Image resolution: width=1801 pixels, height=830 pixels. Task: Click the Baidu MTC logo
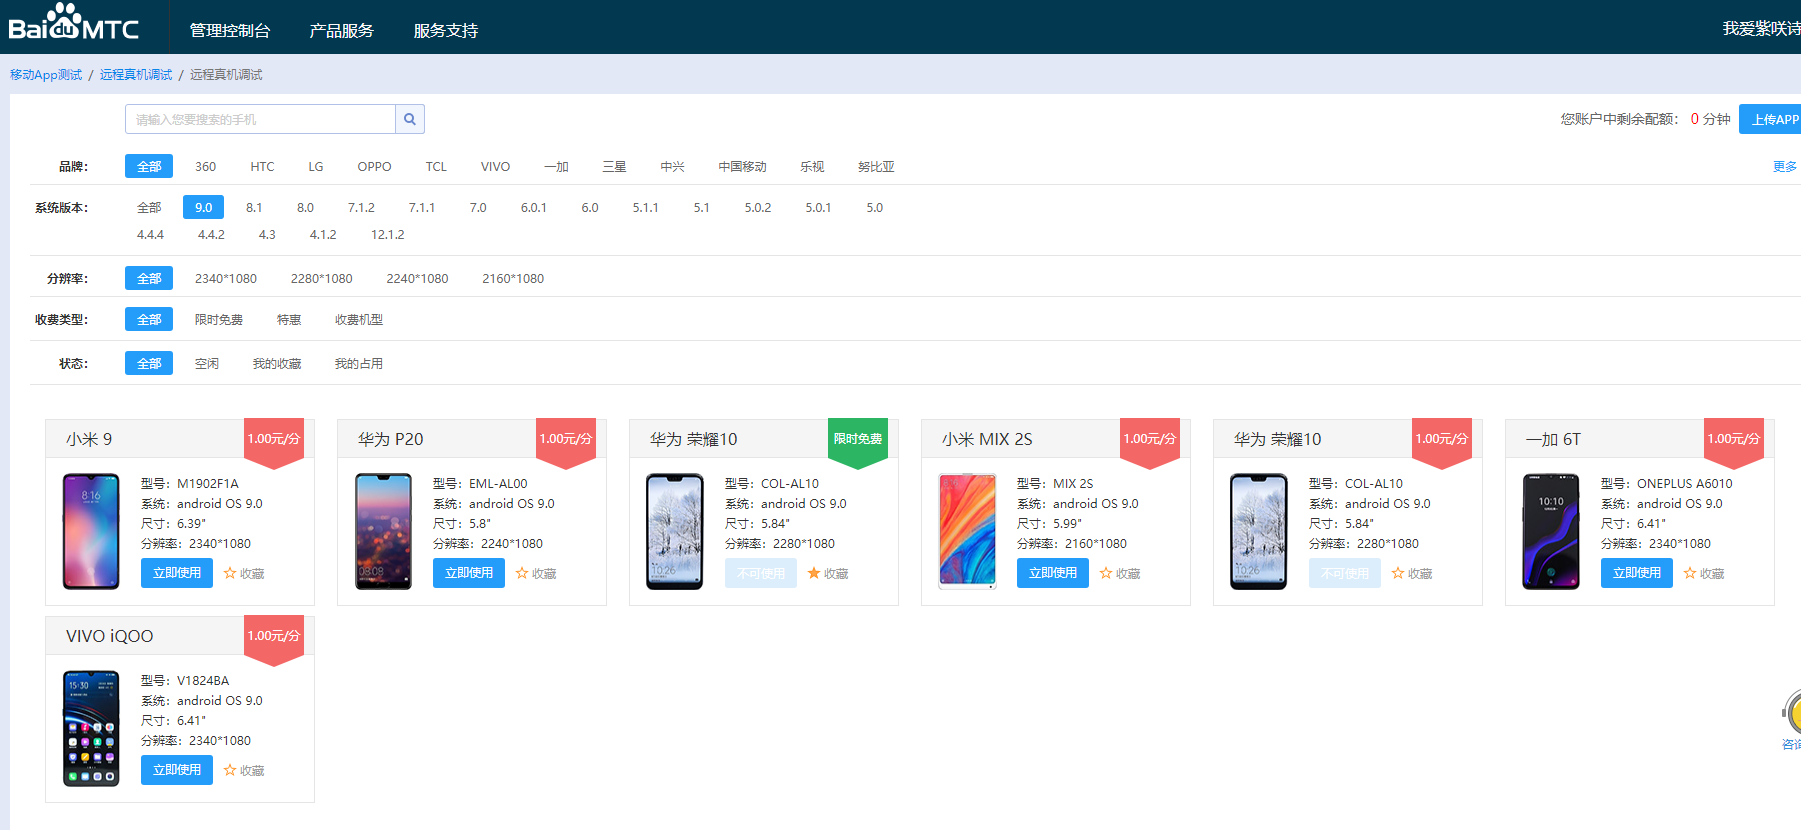pos(74,22)
